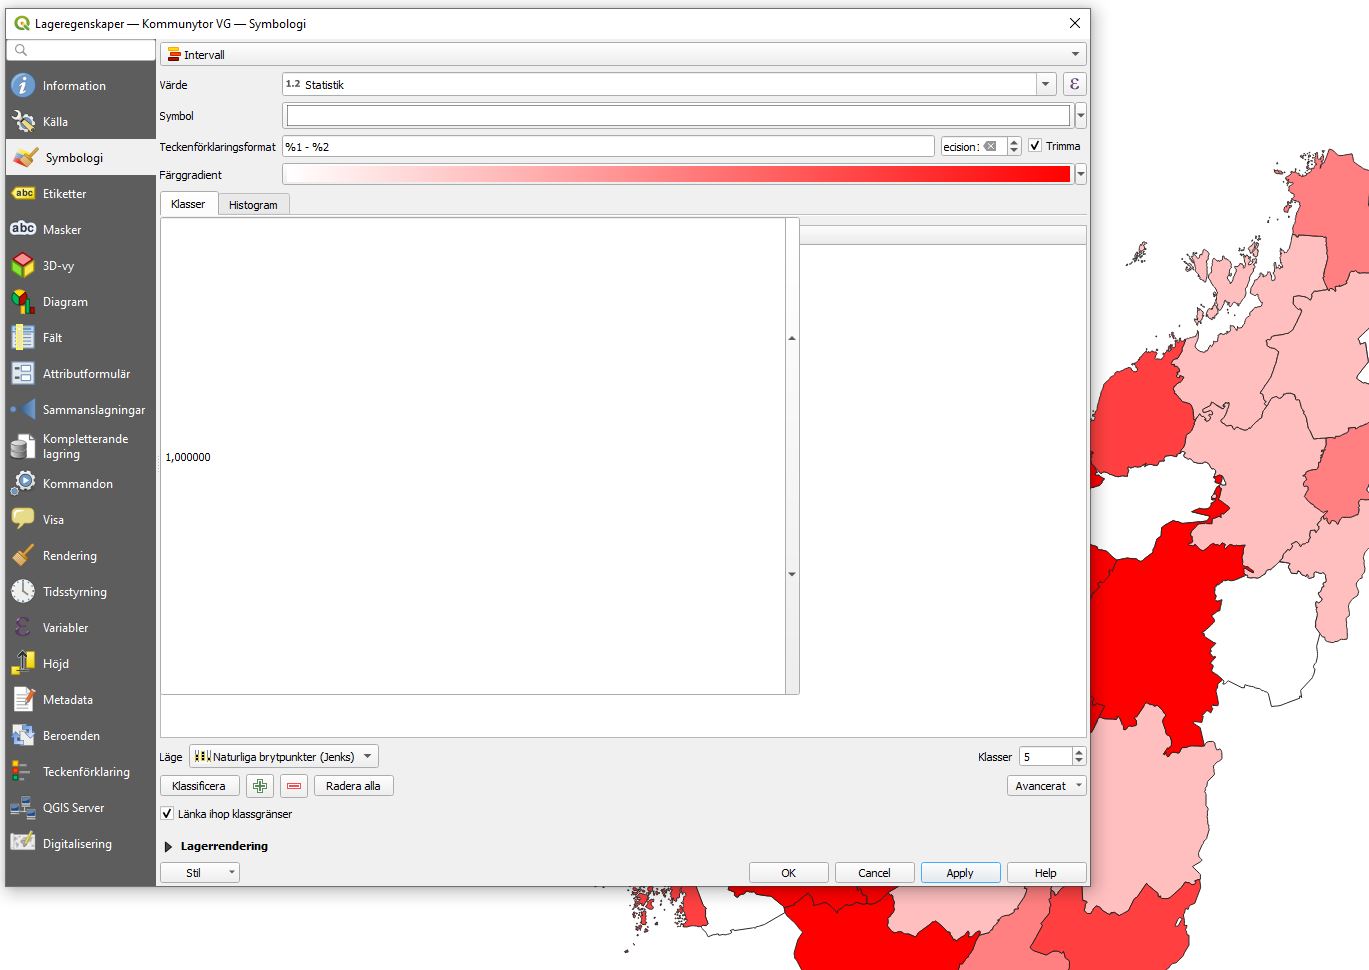This screenshot has height=970, width=1369.
Task: Select the Etiketter sidebar icon
Action: (22, 193)
